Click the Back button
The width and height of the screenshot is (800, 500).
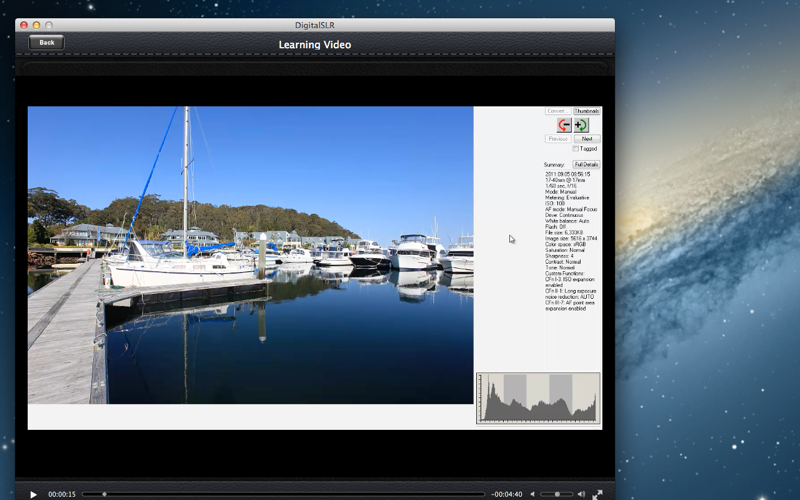(x=46, y=42)
